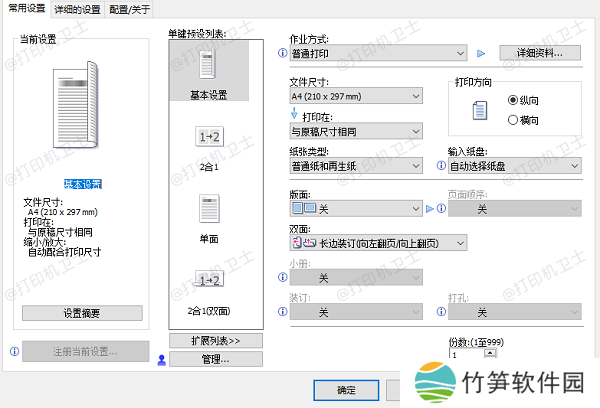Open the 双面 长边装订 dropdown
Image resolution: width=600 pixels, height=408 pixels.
[x=378, y=243]
